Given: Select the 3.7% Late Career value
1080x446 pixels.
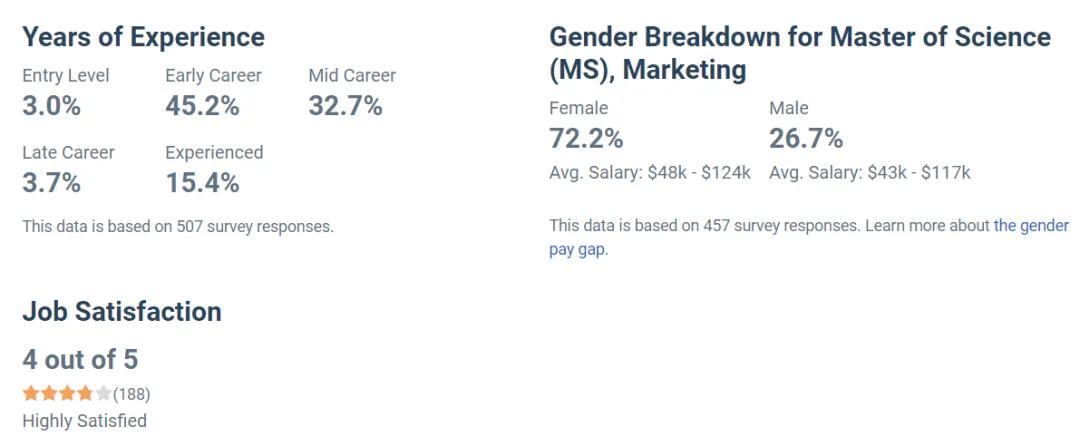Looking at the screenshot, I should [51, 183].
